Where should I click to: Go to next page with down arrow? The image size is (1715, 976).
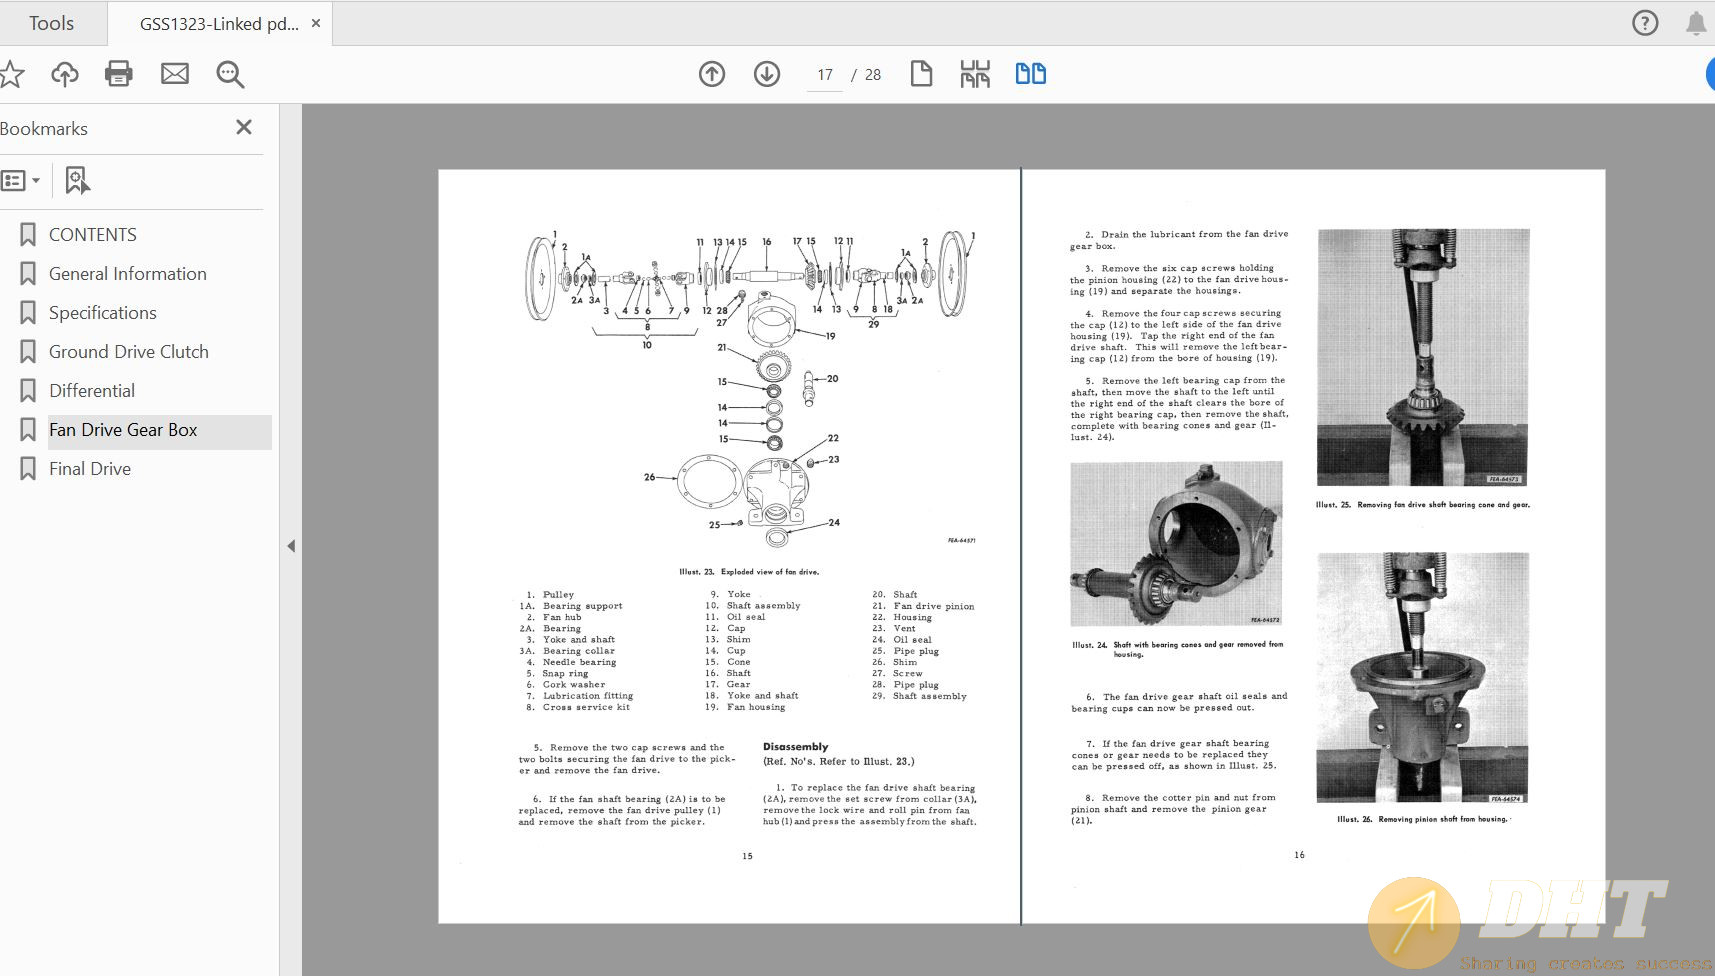[767, 74]
